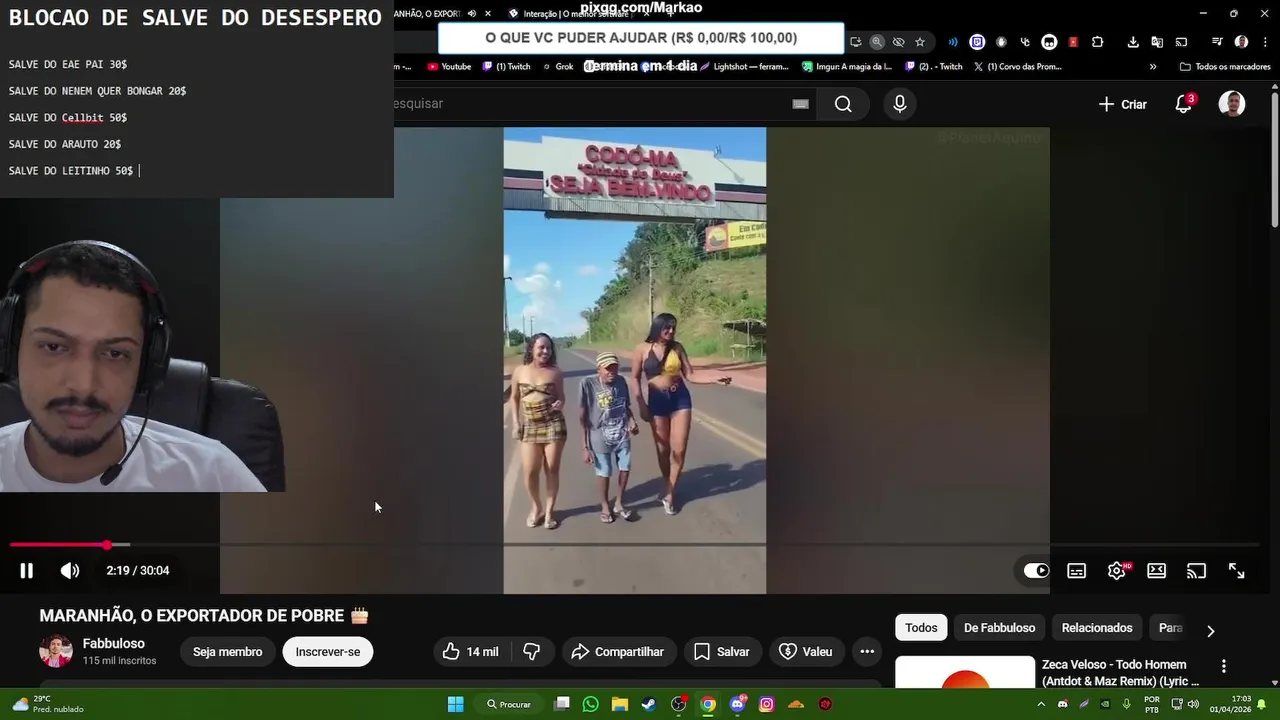Open Chrome downloads icon
This screenshot has width=1280, height=720.
(x=1133, y=42)
